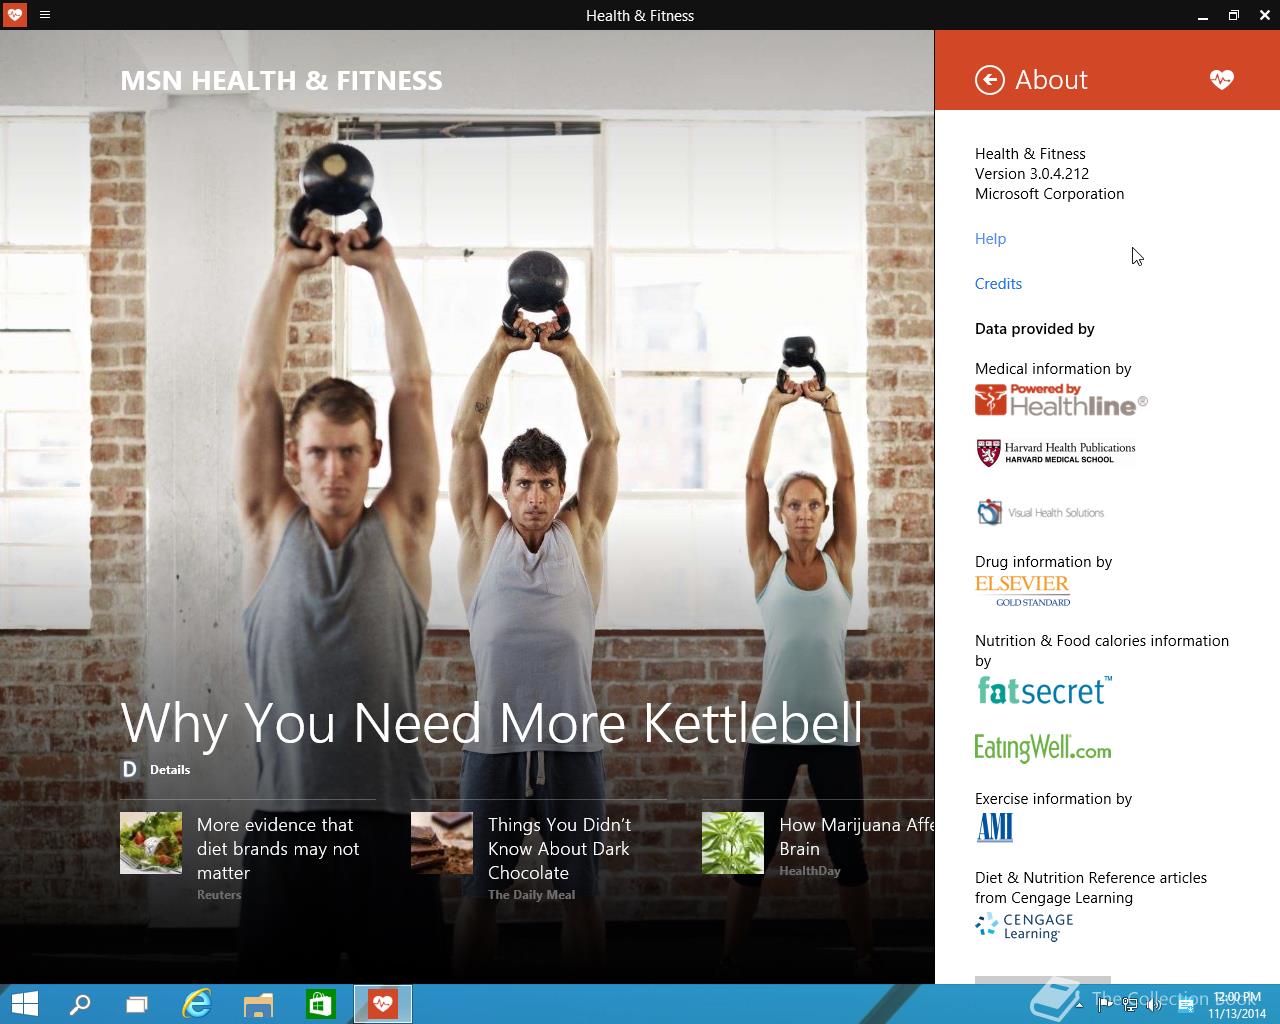Click the Version 3.0.4.212 text

(x=1032, y=173)
